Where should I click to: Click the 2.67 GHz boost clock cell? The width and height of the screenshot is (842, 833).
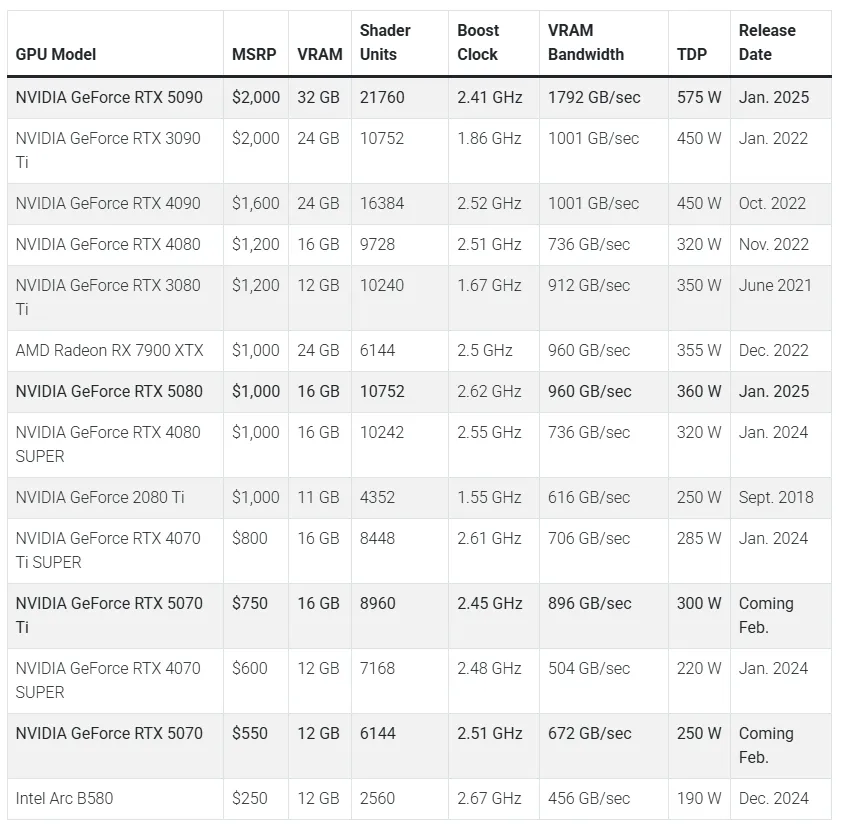(x=489, y=799)
